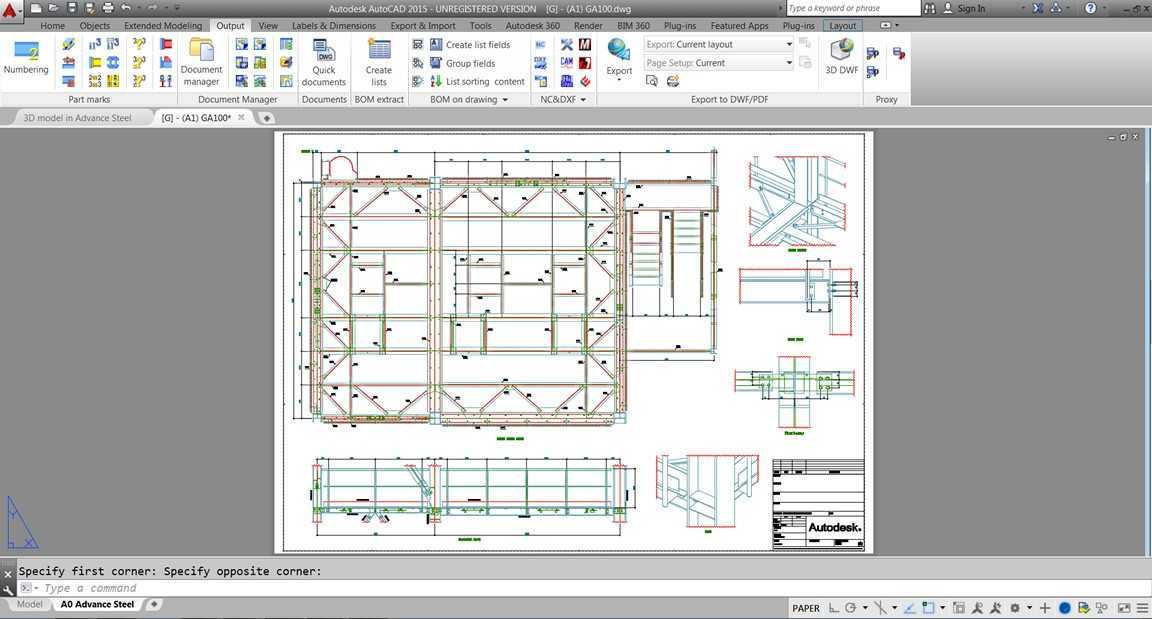The width and height of the screenshot is (1152, 619).
Task: Toggle the blue circle status bar icon
Action: pos(1064,608)
